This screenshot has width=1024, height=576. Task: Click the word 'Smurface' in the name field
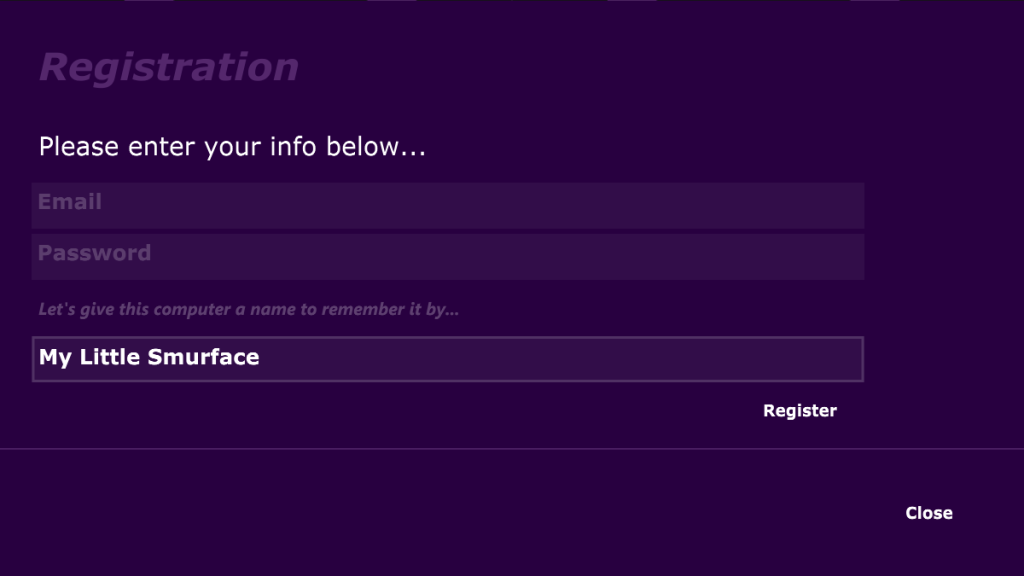[204, 357]
